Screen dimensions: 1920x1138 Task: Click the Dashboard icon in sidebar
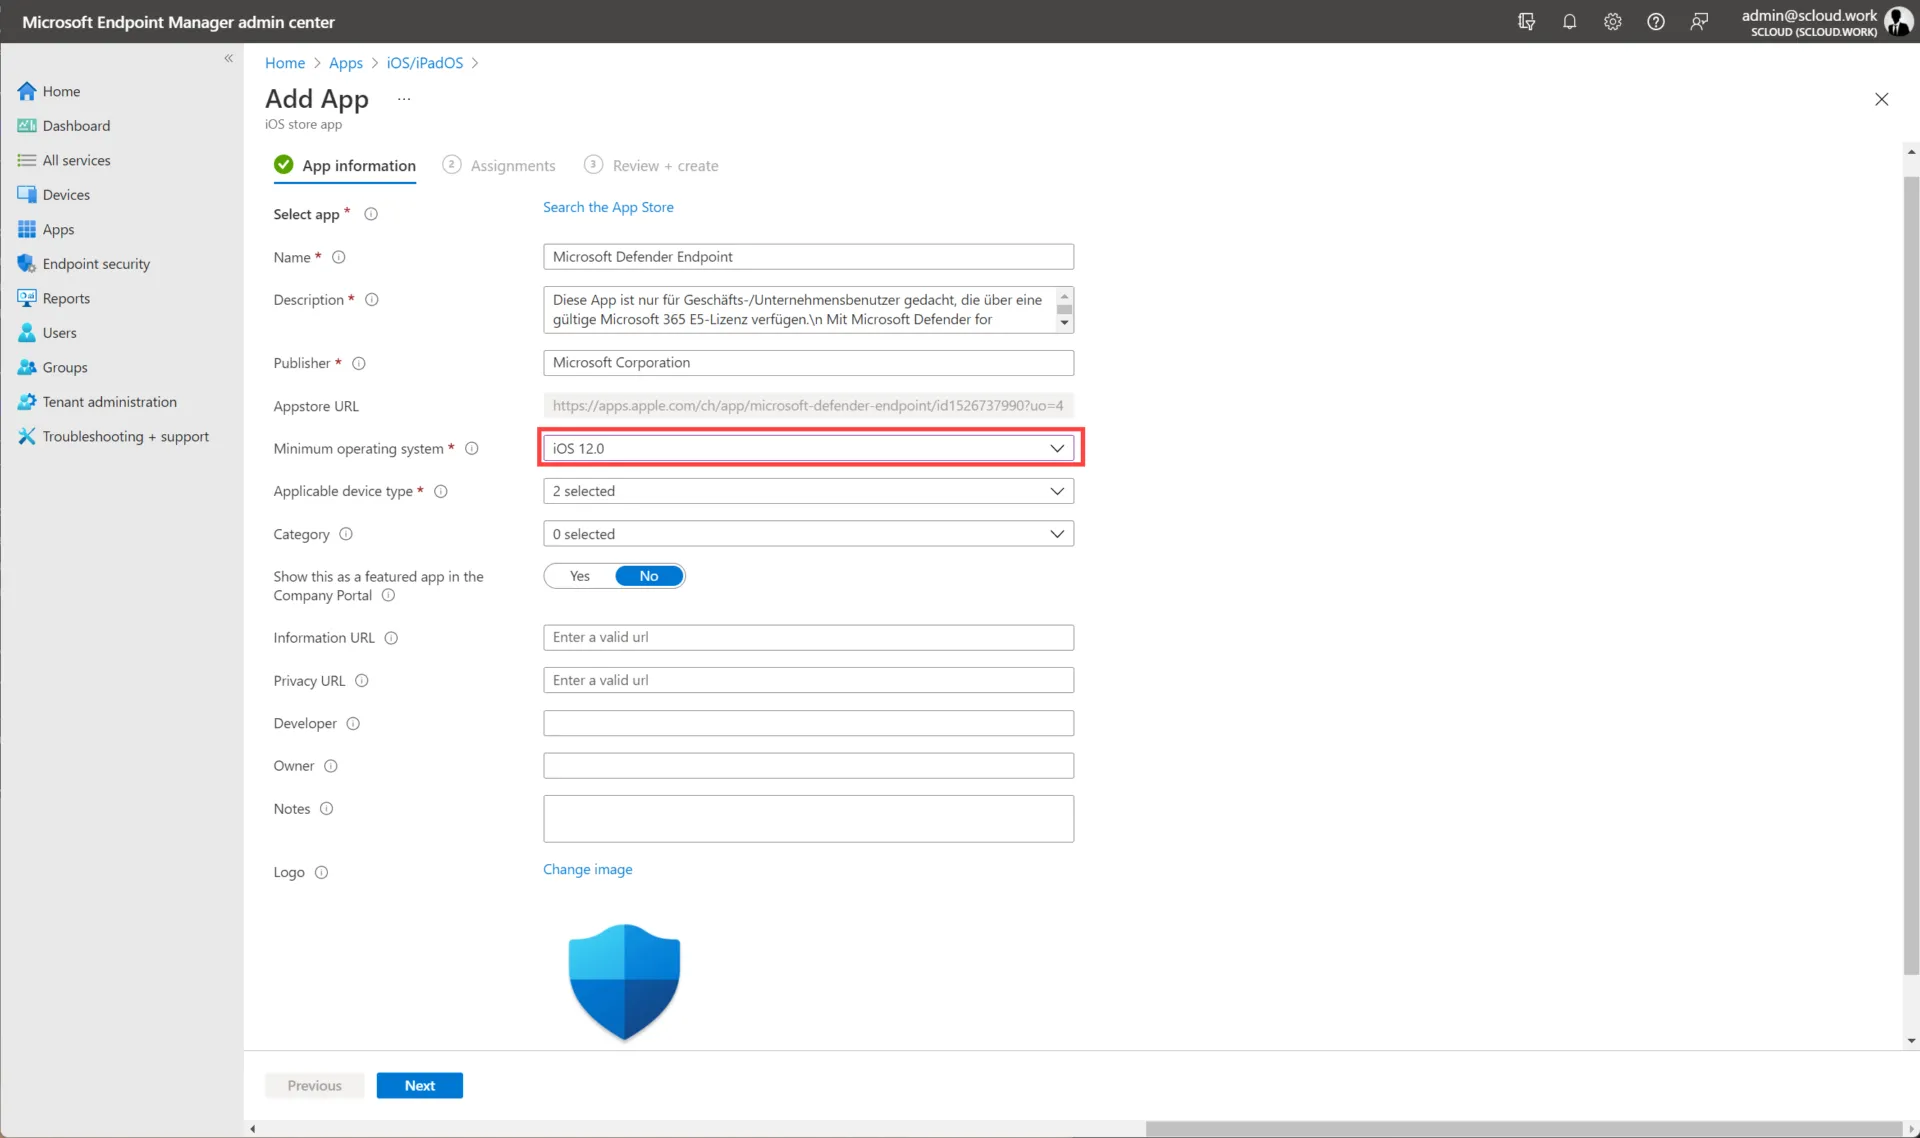tap(27, 126)
